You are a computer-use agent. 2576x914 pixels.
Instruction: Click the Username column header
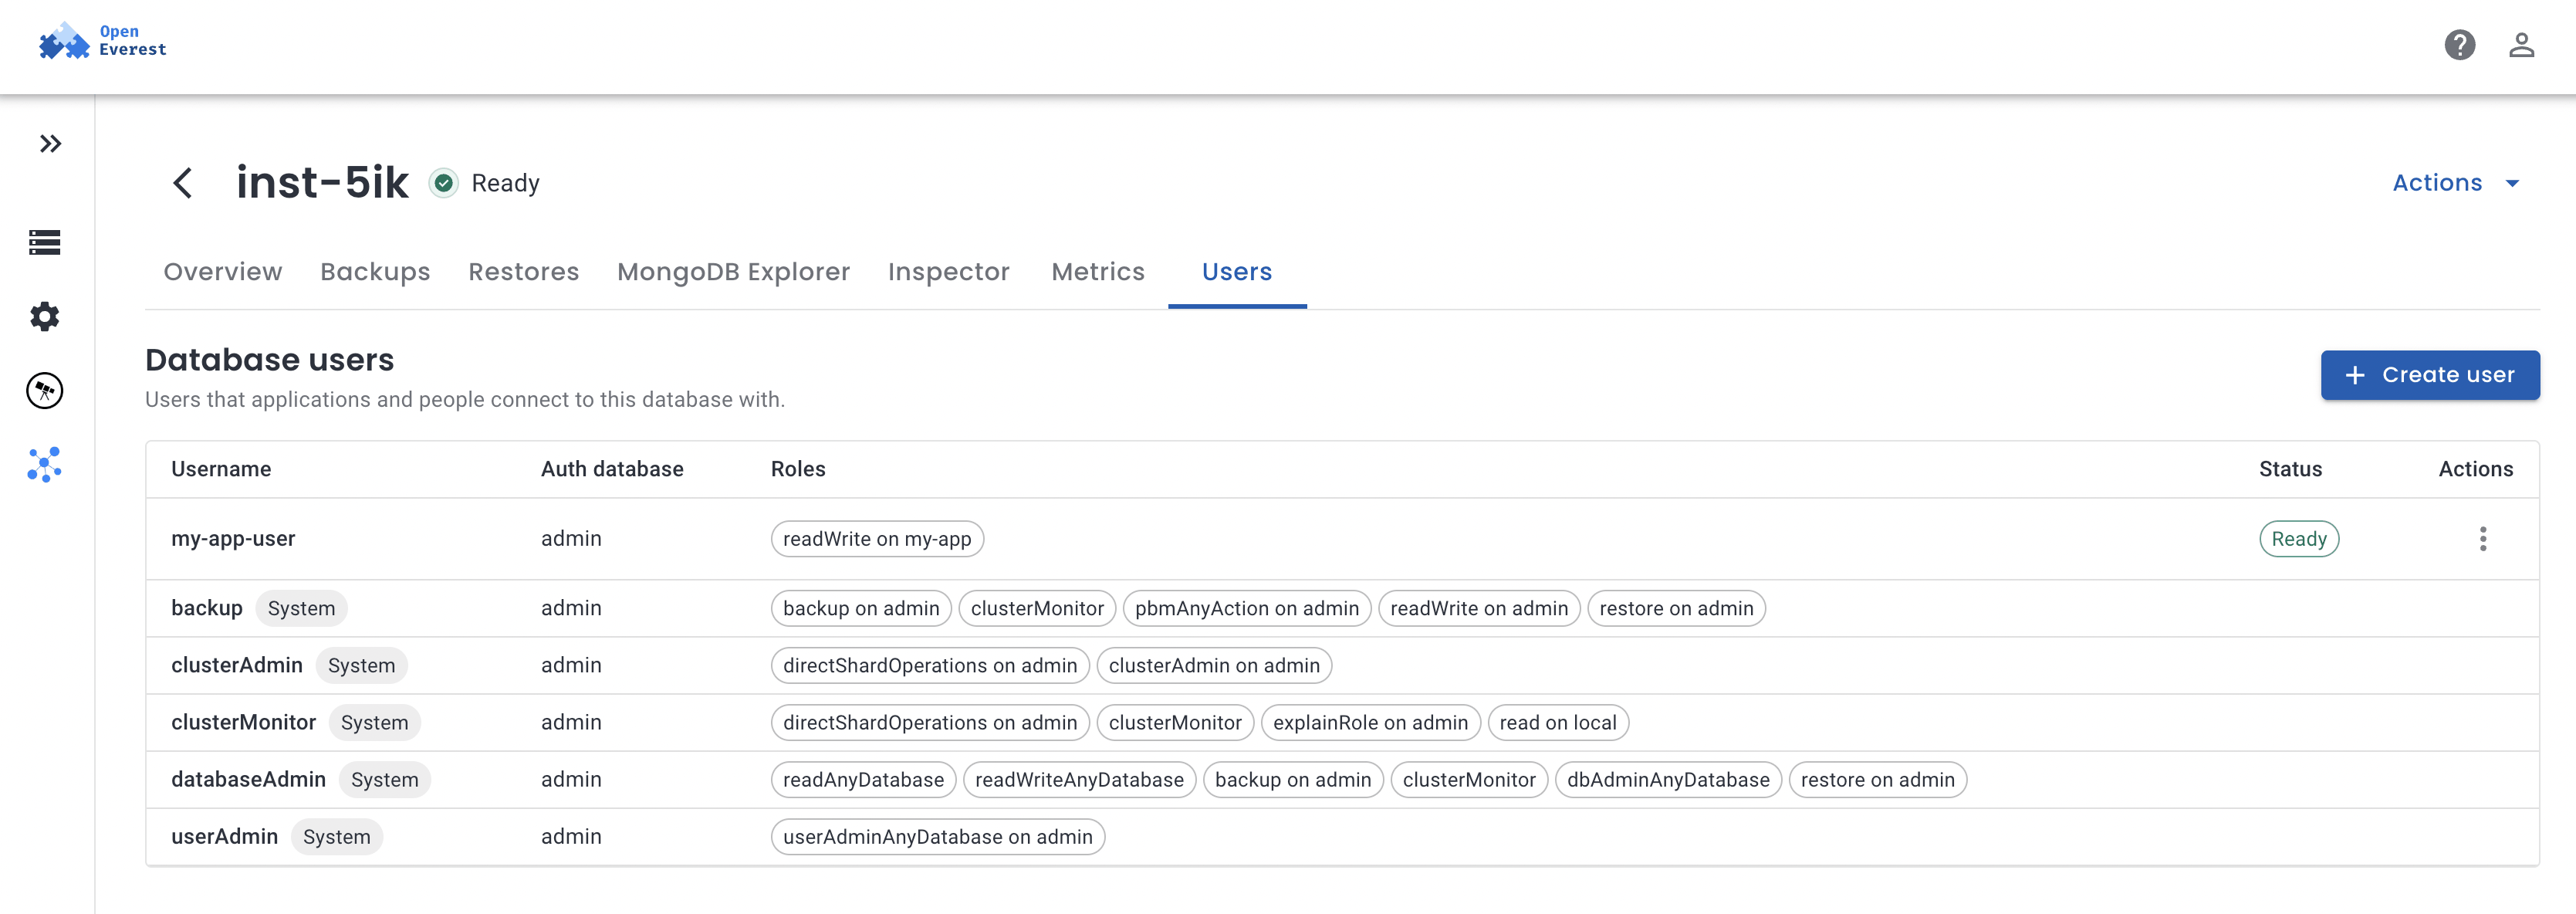coord(221,469)
